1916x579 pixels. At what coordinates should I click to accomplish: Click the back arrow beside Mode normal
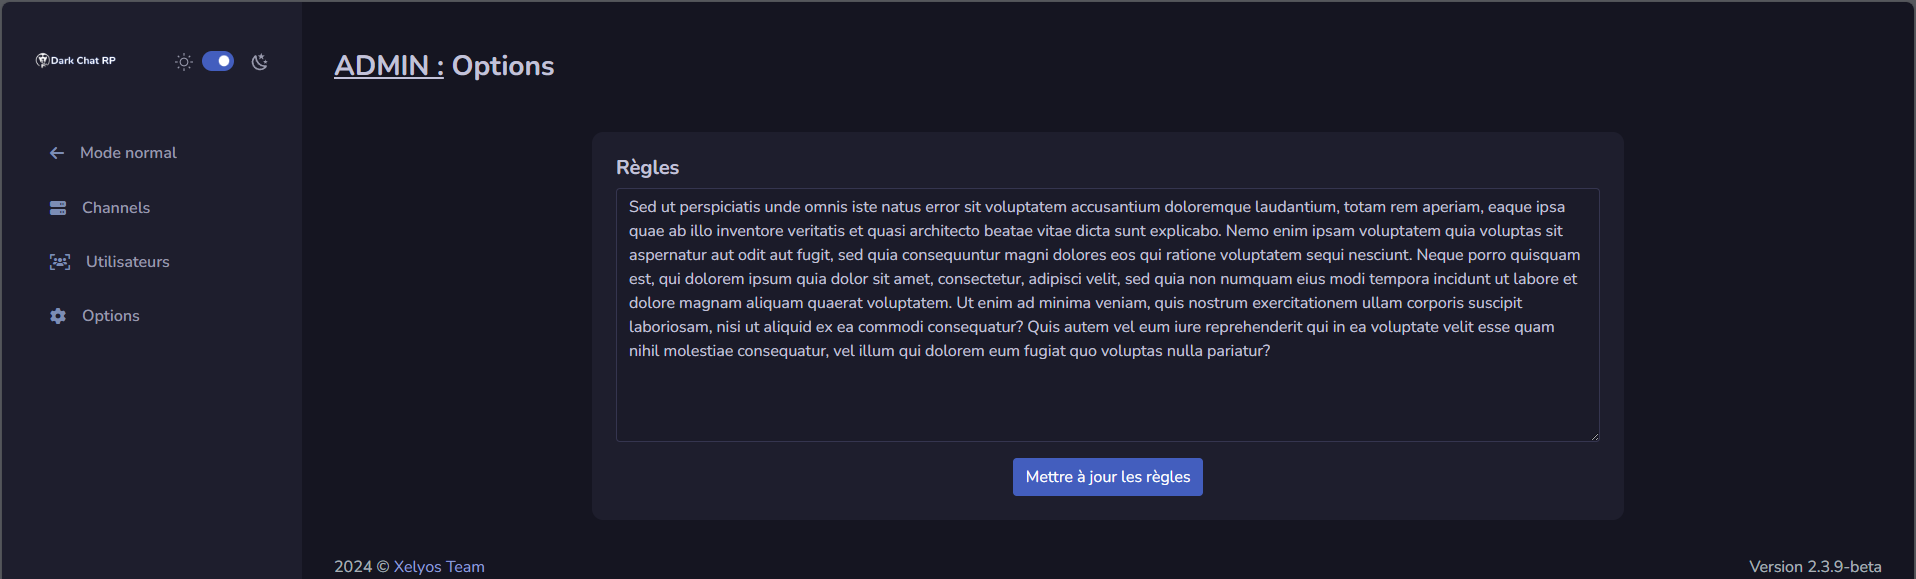pyautogui.click(x=57, y=153)
